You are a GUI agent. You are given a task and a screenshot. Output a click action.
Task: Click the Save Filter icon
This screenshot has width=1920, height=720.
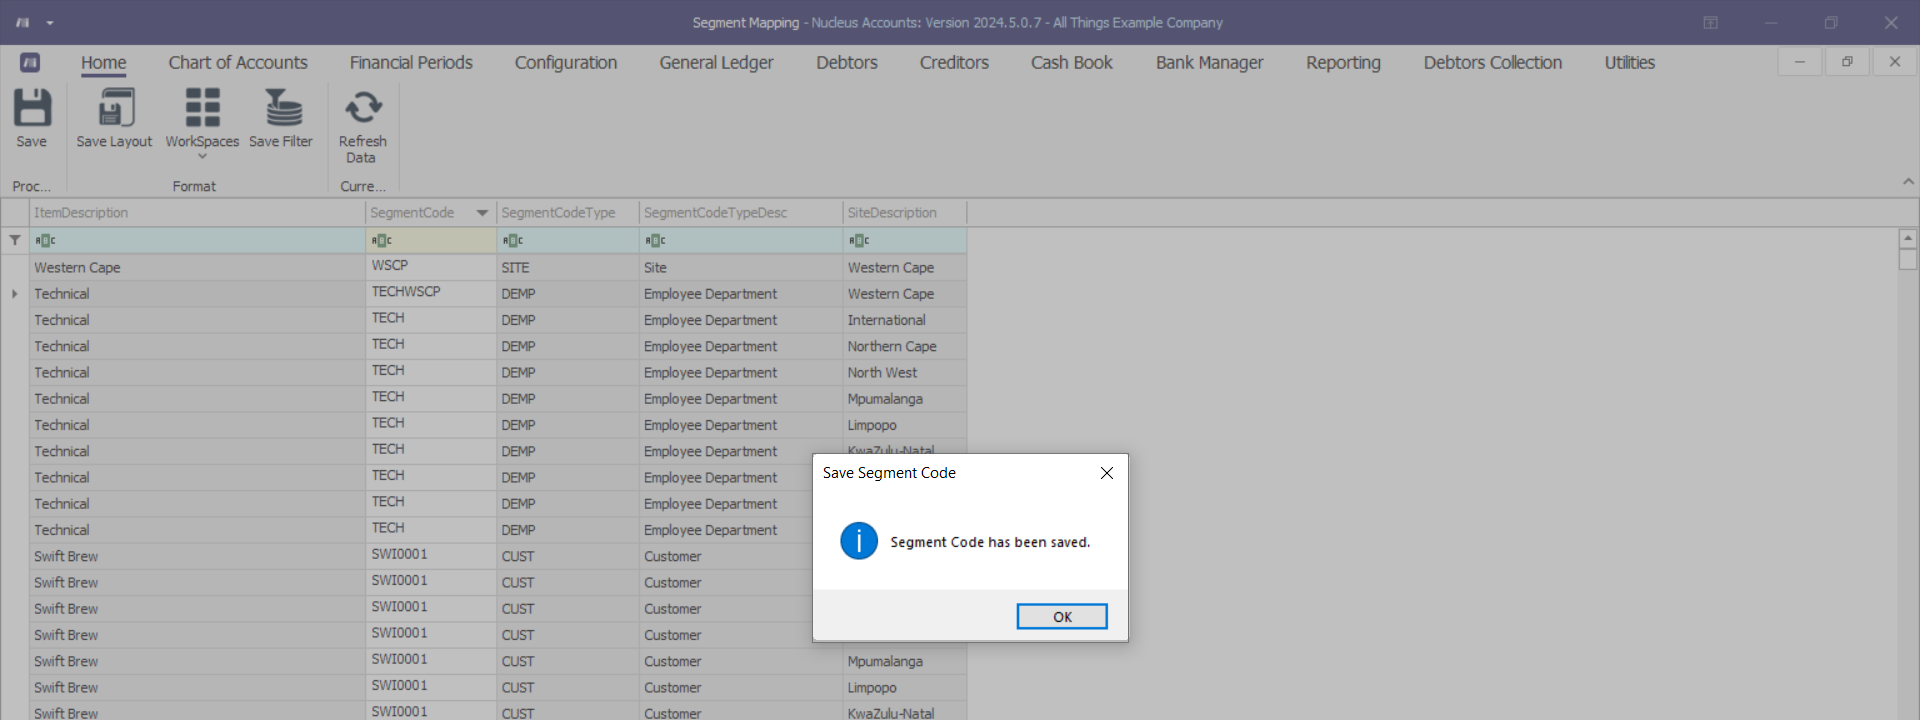coord(282,107)
